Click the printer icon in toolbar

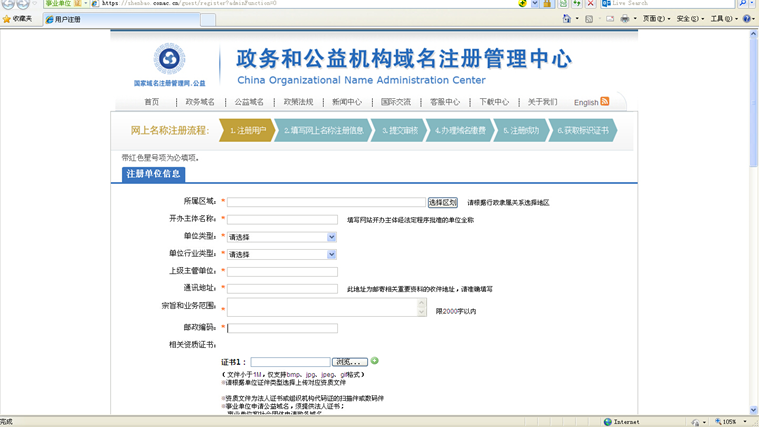coord(624,19)
